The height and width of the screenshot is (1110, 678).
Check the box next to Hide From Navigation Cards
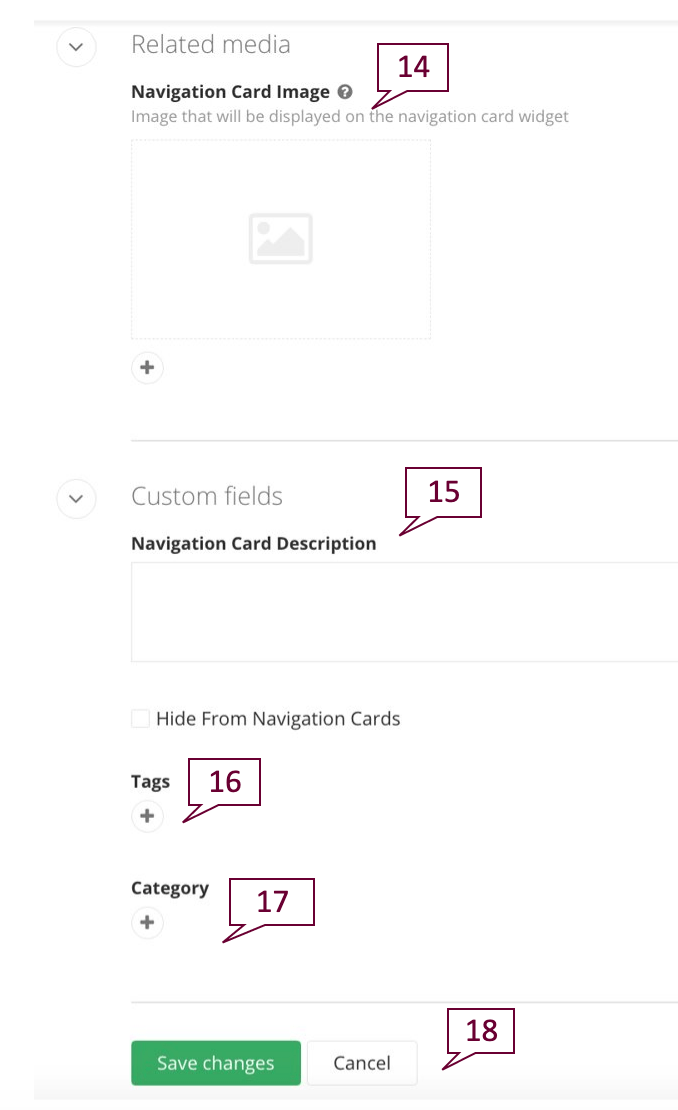pos(140,718)
